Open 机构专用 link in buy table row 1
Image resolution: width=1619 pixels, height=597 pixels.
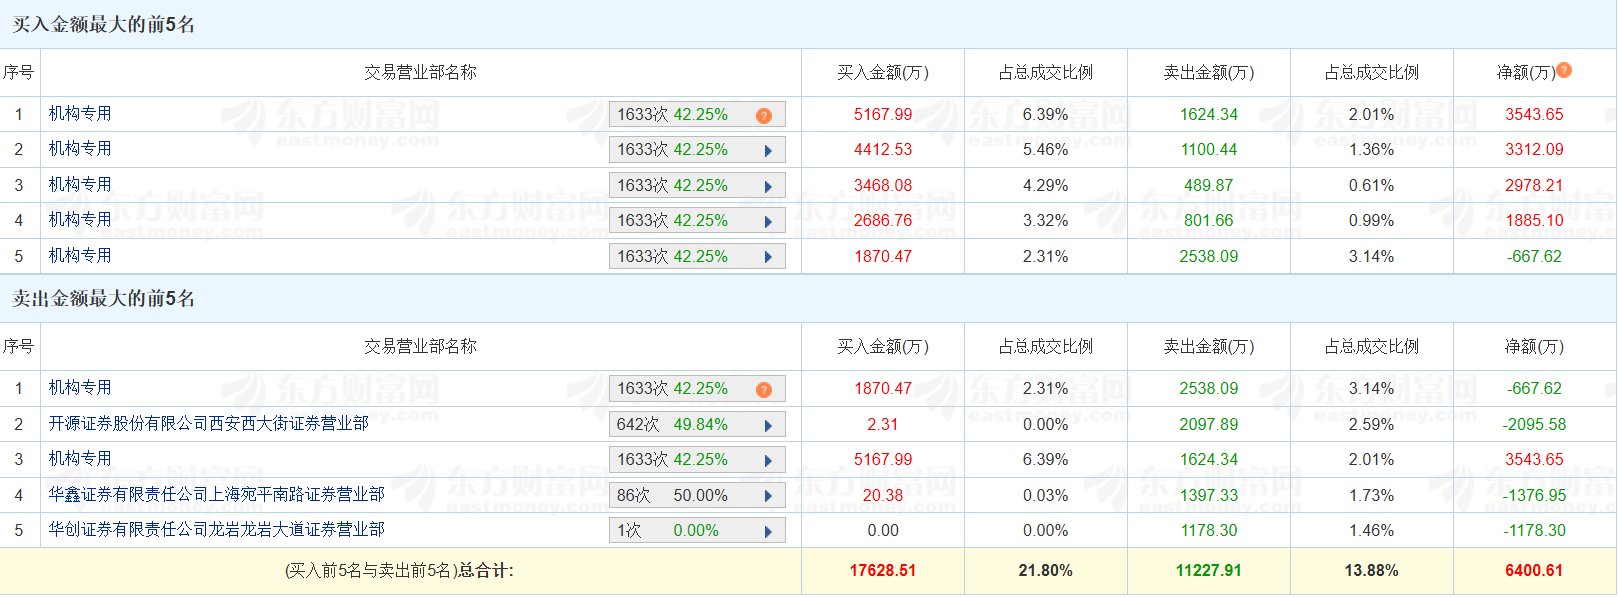click(x=80, y=114)
